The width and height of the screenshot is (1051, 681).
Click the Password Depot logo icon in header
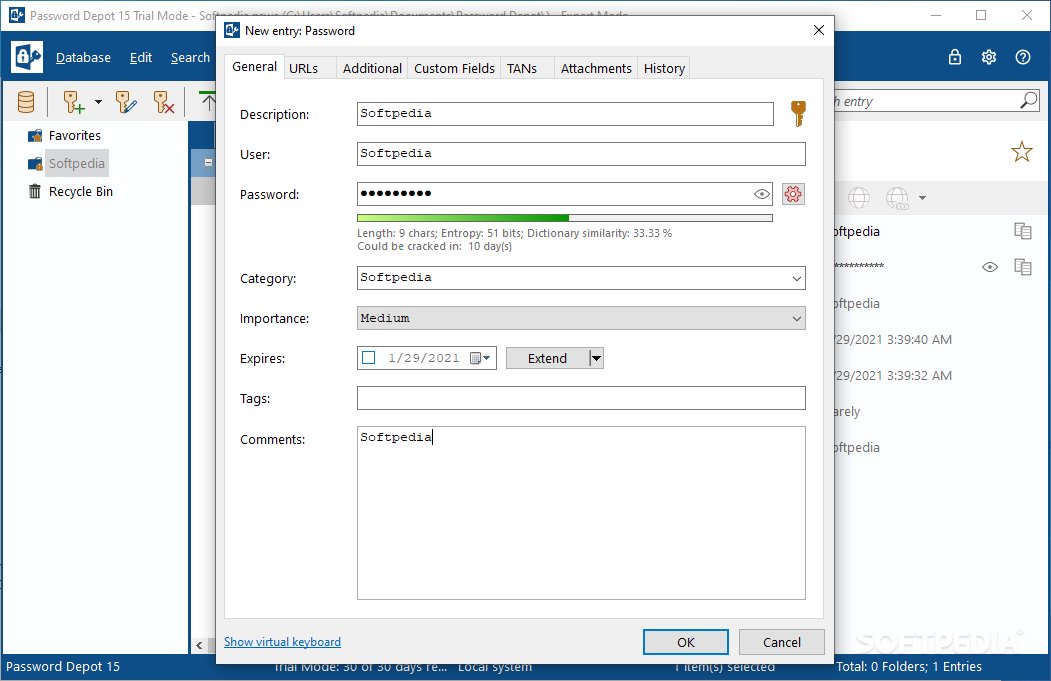27,57
